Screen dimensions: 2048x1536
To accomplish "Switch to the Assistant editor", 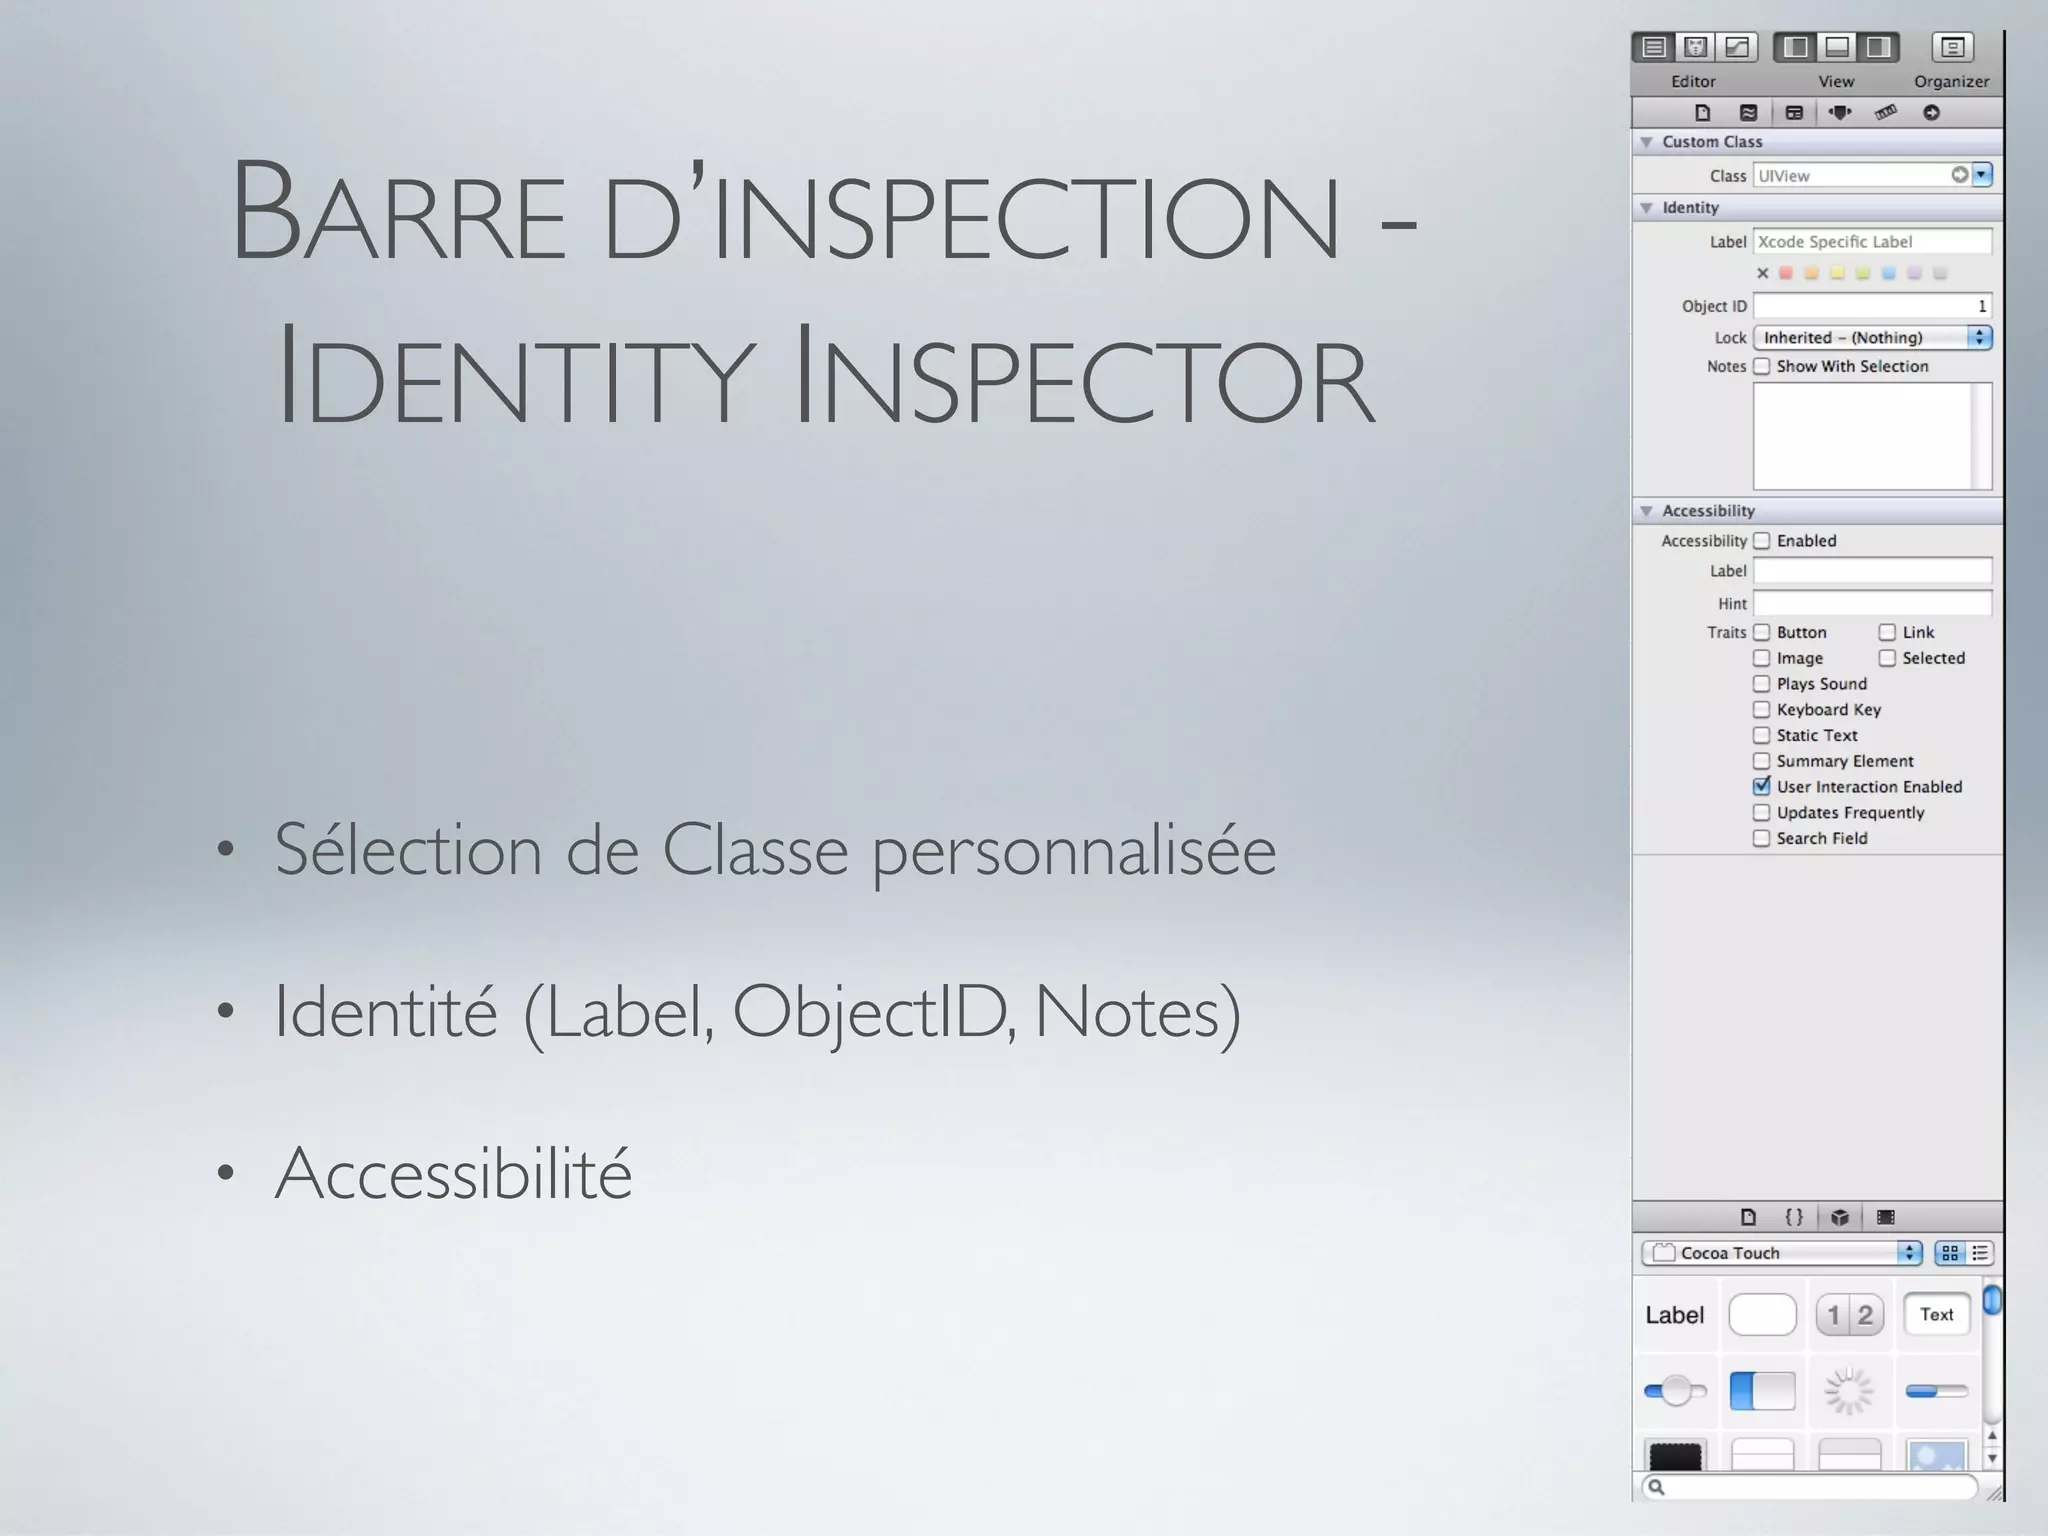I will tap(1695, 47).
